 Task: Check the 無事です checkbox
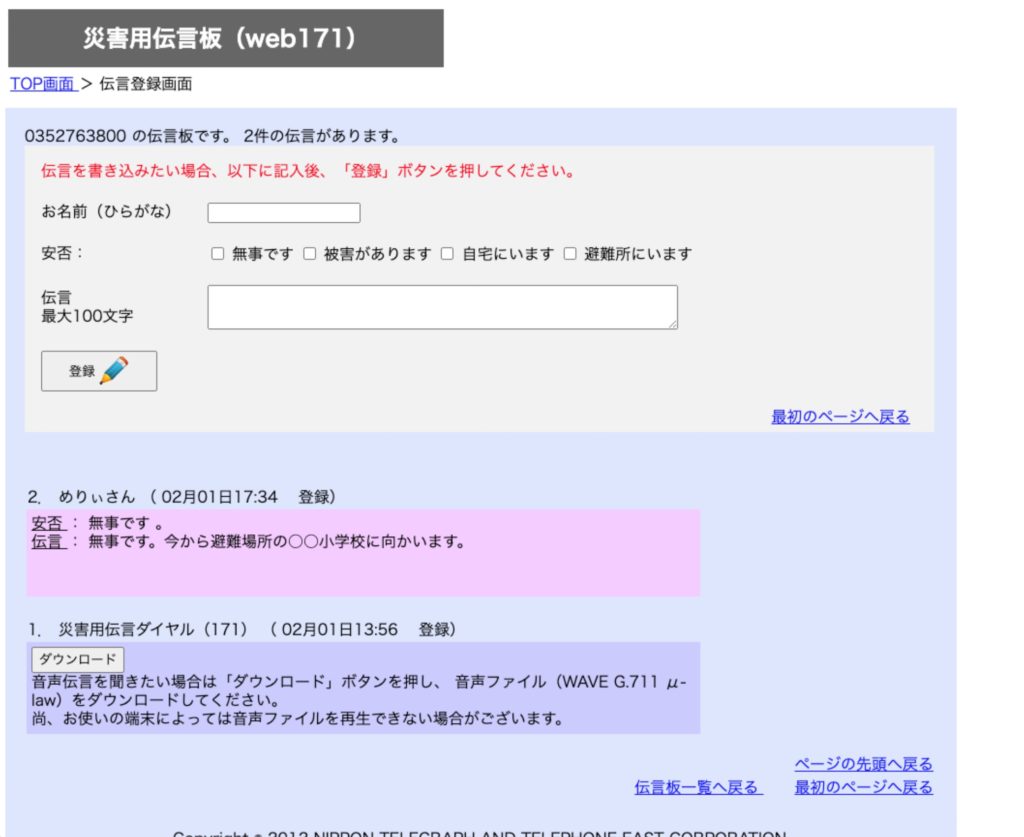217,253
